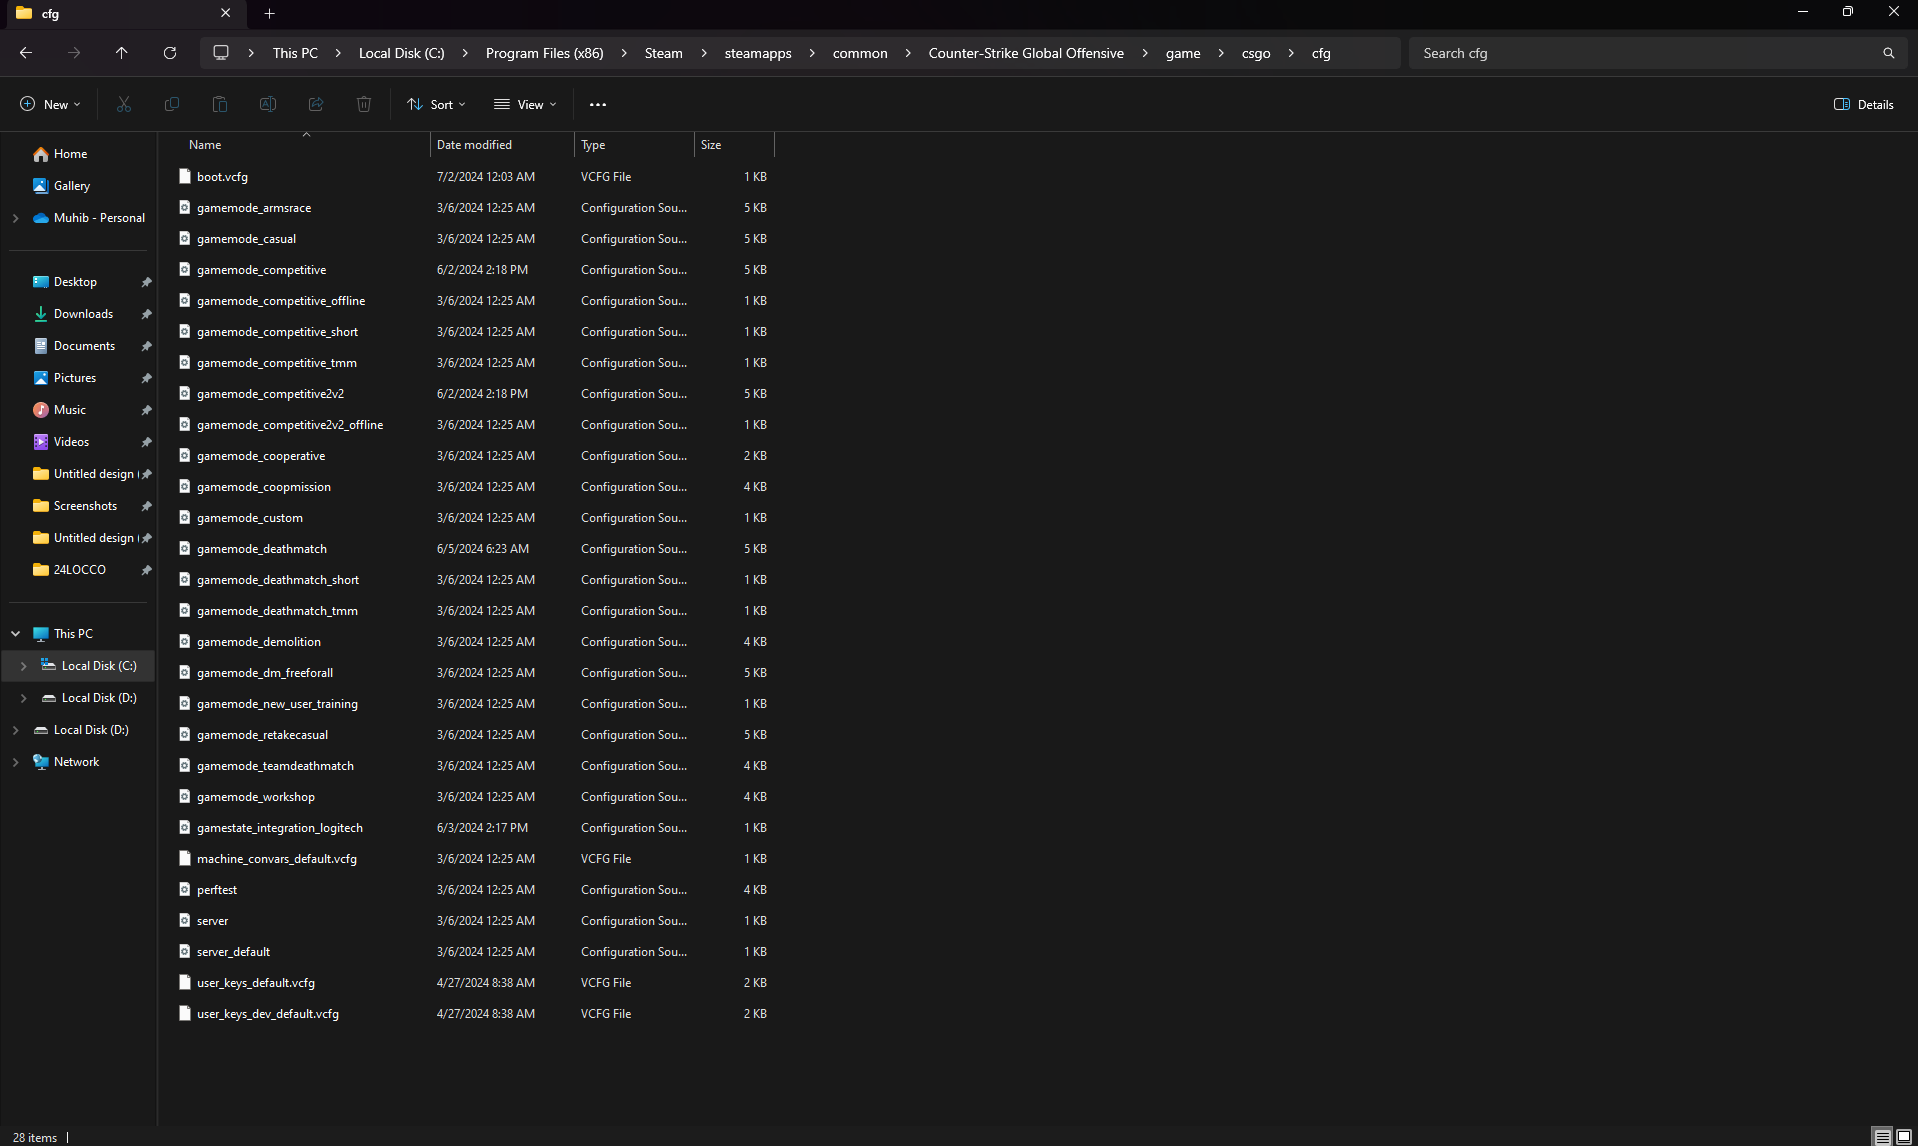Switch to the large thumbnails view icon
The image size is (1918, 1146).
[1904, 1137]
